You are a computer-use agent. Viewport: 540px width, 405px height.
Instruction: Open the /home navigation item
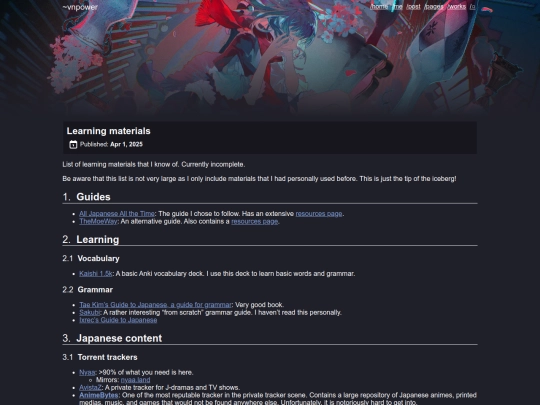[379, 7]
